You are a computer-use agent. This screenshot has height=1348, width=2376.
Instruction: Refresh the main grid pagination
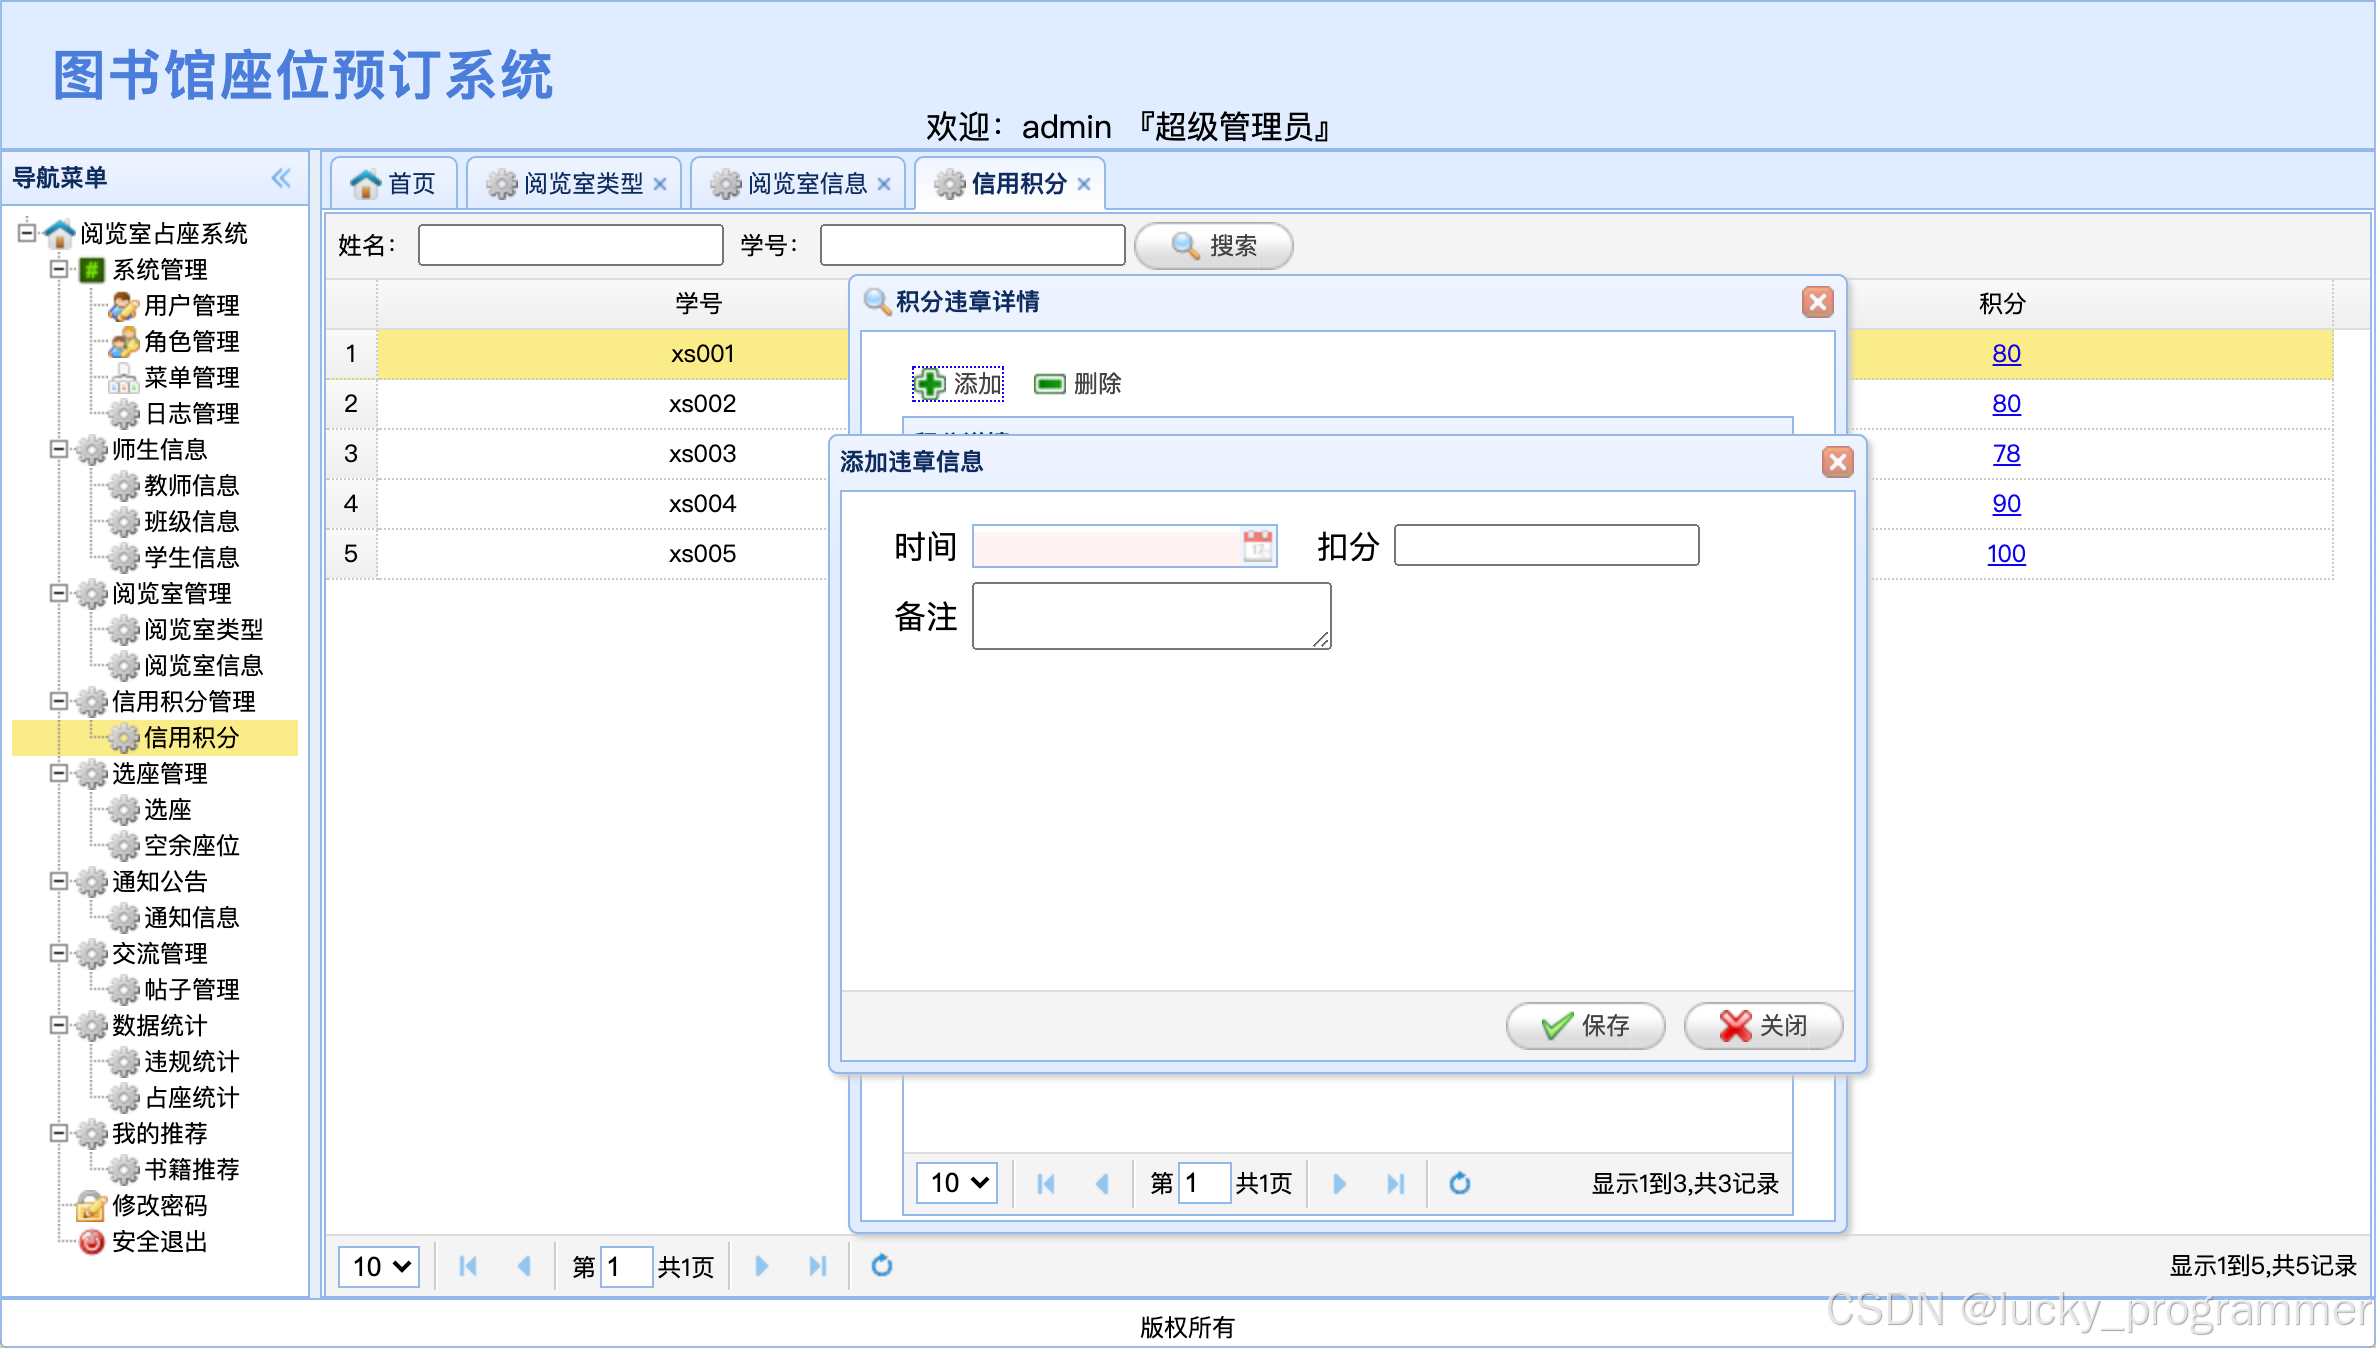(881, 1266)
